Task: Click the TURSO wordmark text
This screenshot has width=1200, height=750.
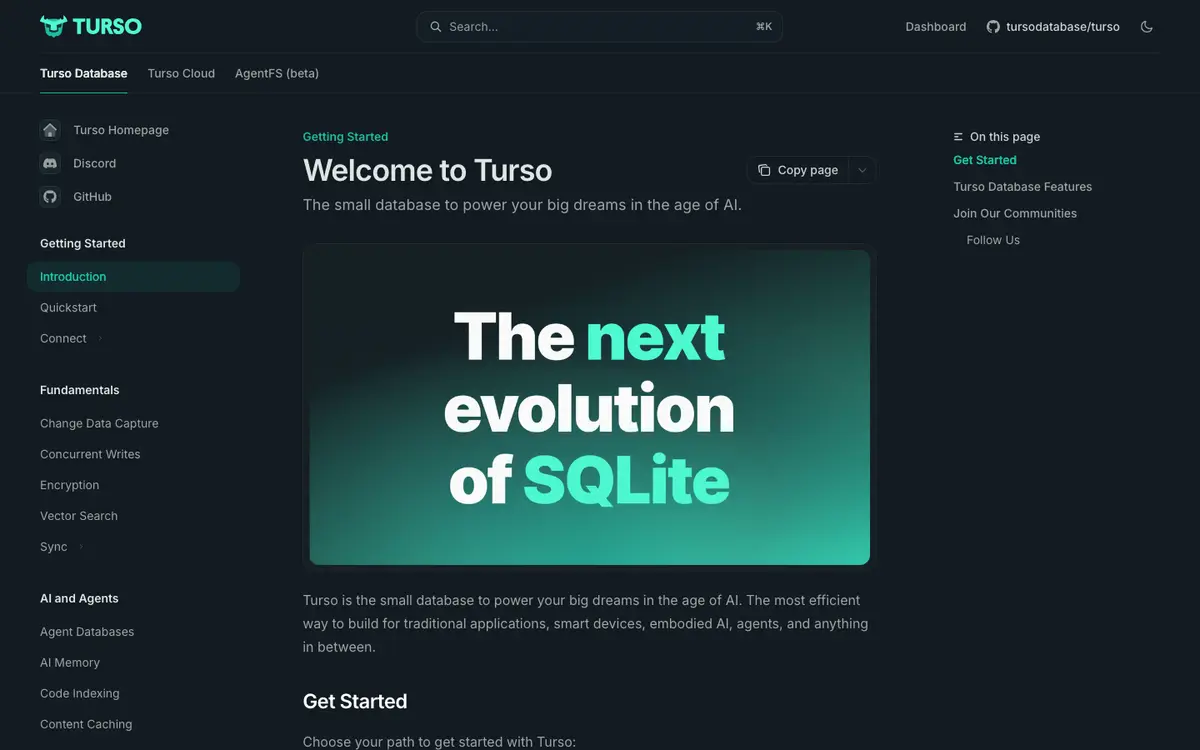Action: [x=107, y=27]
